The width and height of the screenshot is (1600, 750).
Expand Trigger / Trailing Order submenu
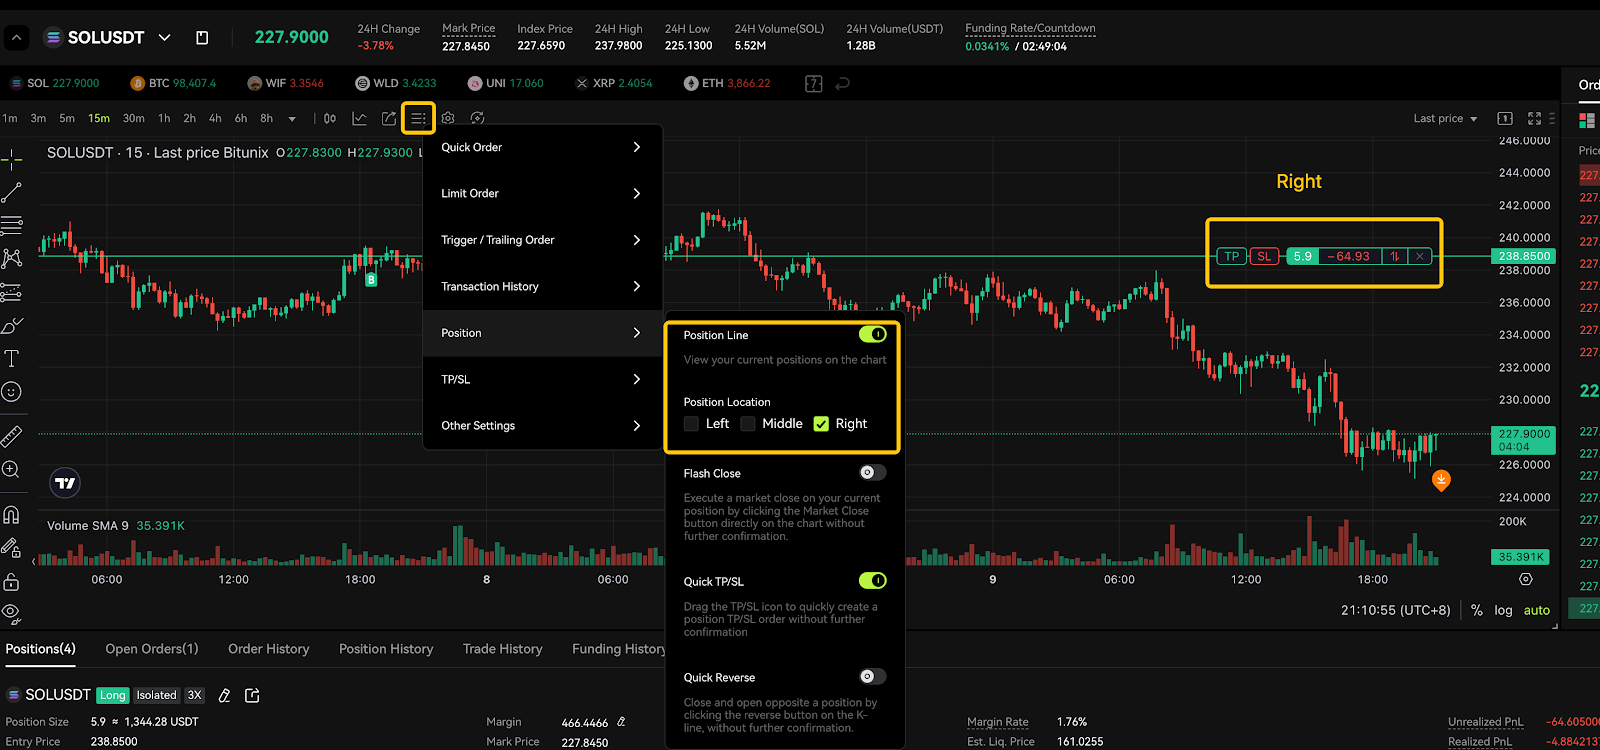[543, 240]
